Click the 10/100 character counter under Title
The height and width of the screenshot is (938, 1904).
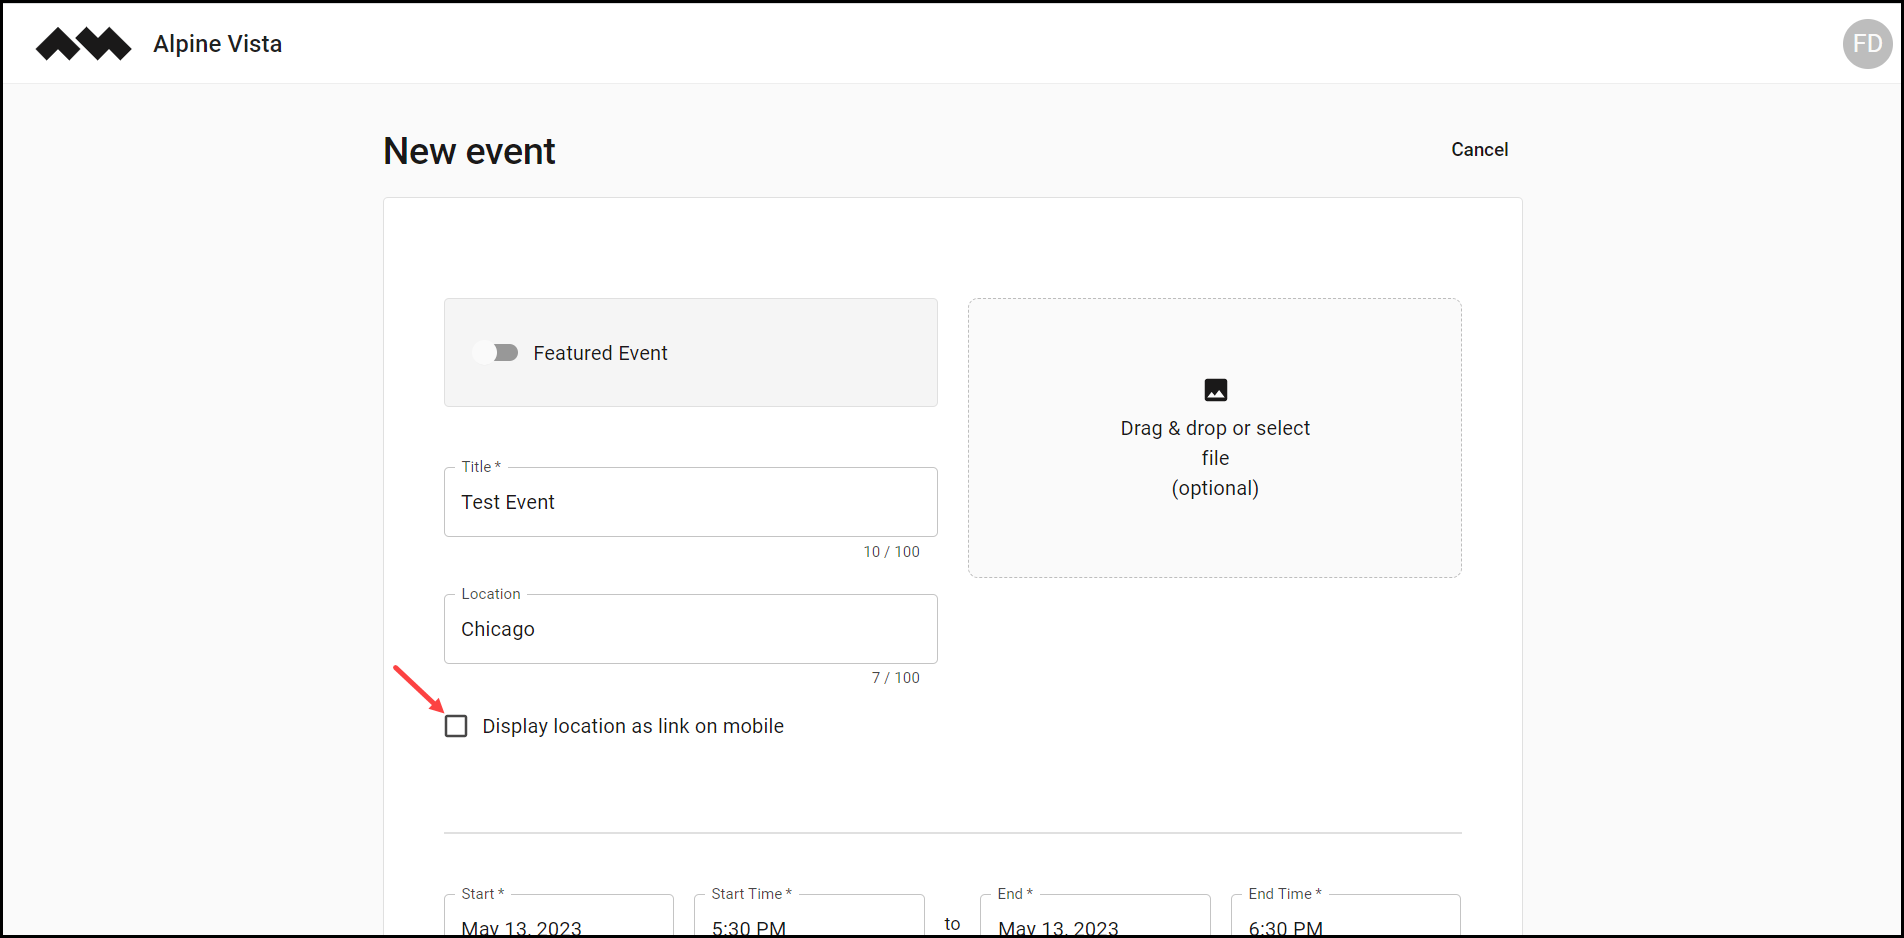click(x=891, y=551)
